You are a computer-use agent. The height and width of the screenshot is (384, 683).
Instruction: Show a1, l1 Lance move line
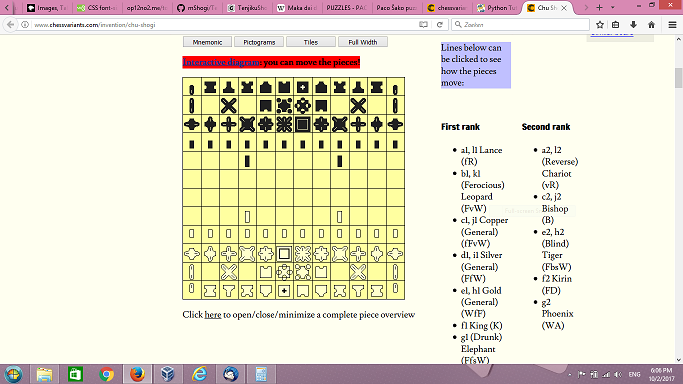481,155
